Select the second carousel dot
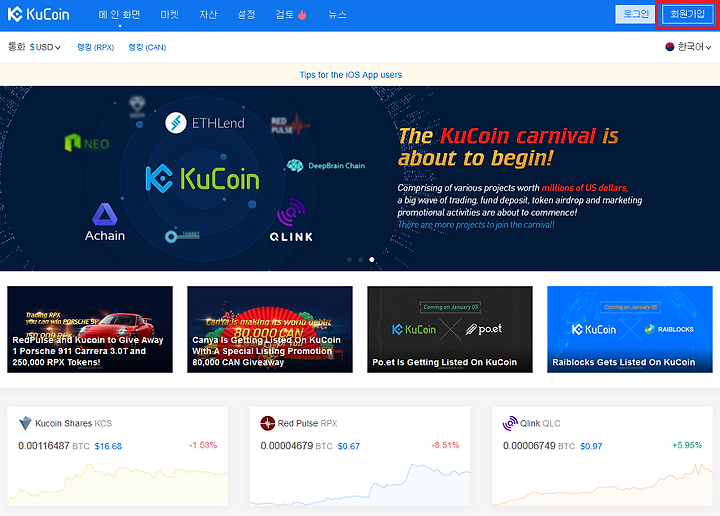 tap(360, 260)
